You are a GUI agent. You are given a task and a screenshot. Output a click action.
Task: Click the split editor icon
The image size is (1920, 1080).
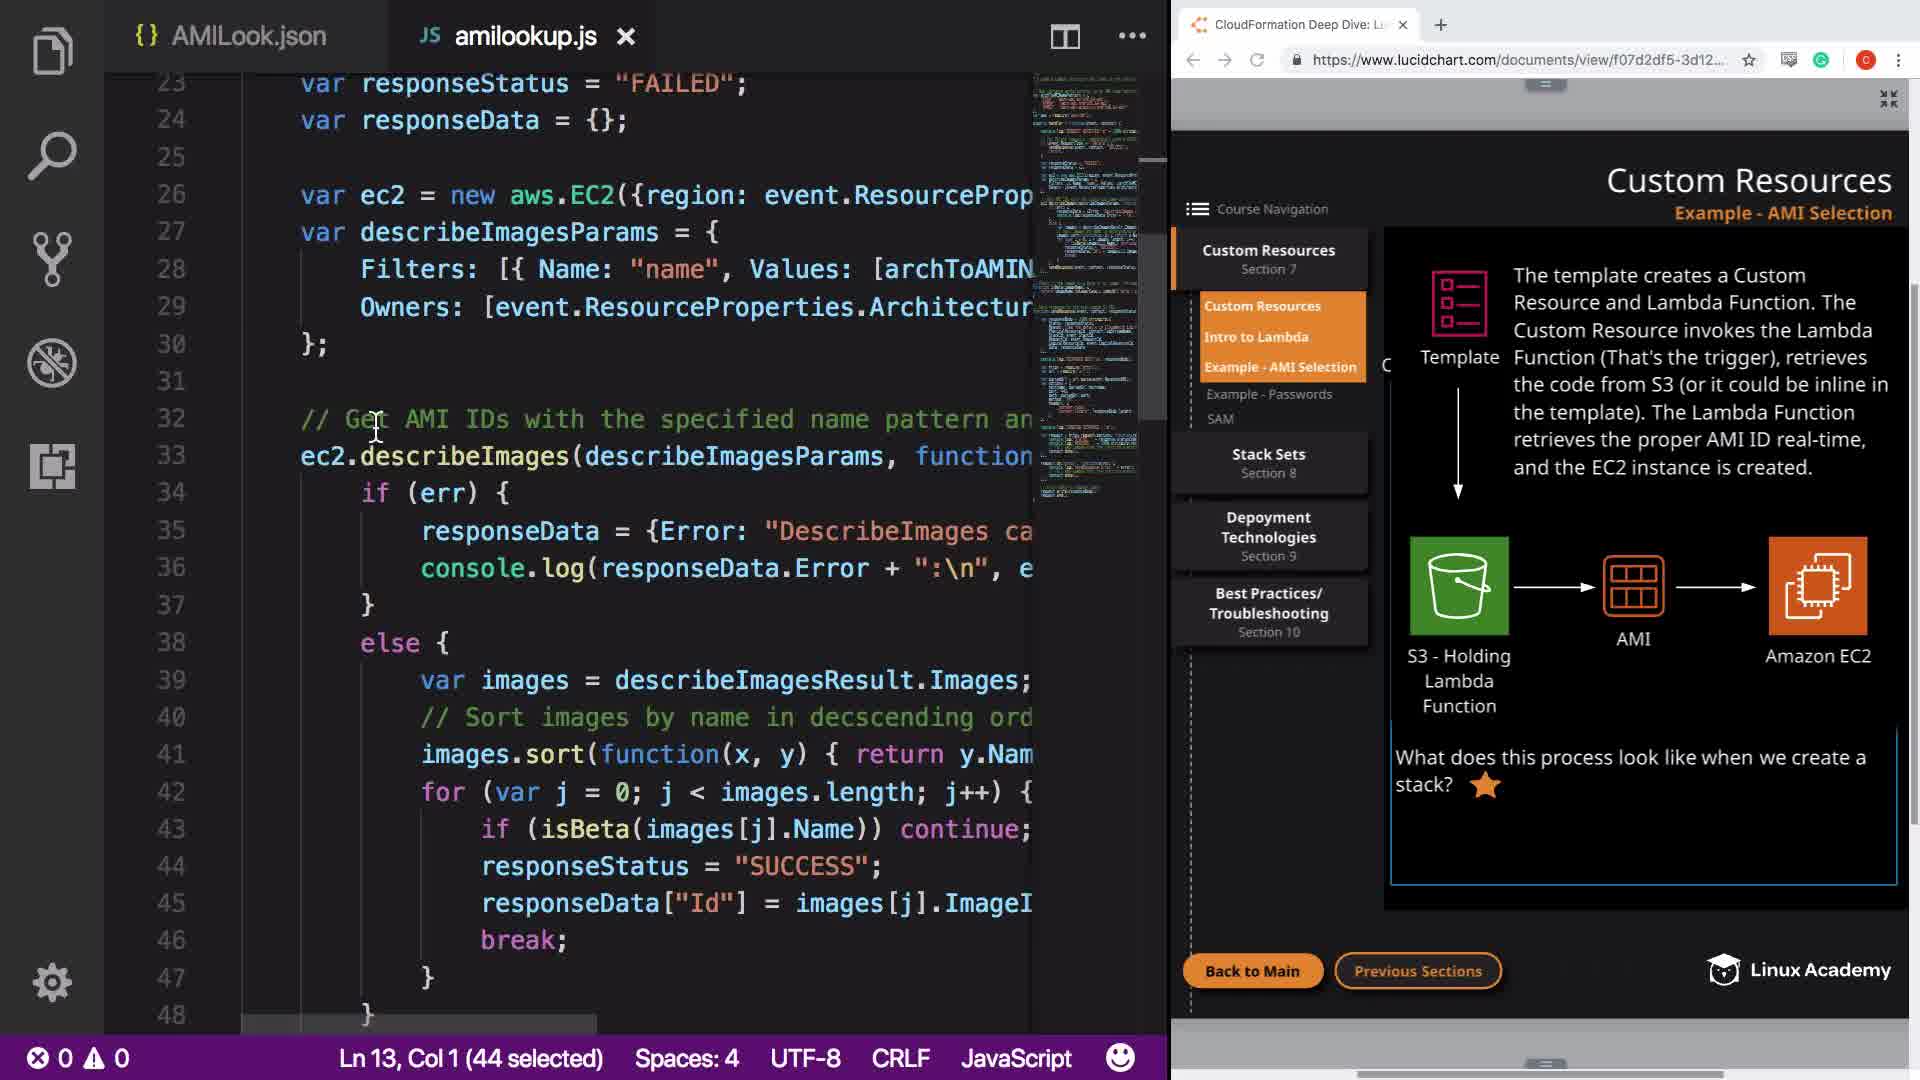tap(1065, 37)
